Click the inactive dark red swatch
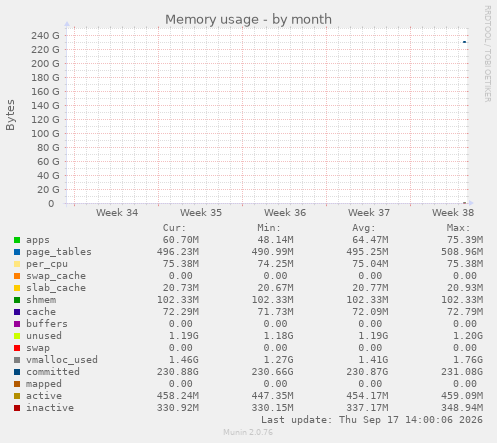The width and height of the screenshot is (497, 443). tap(17, 408)
